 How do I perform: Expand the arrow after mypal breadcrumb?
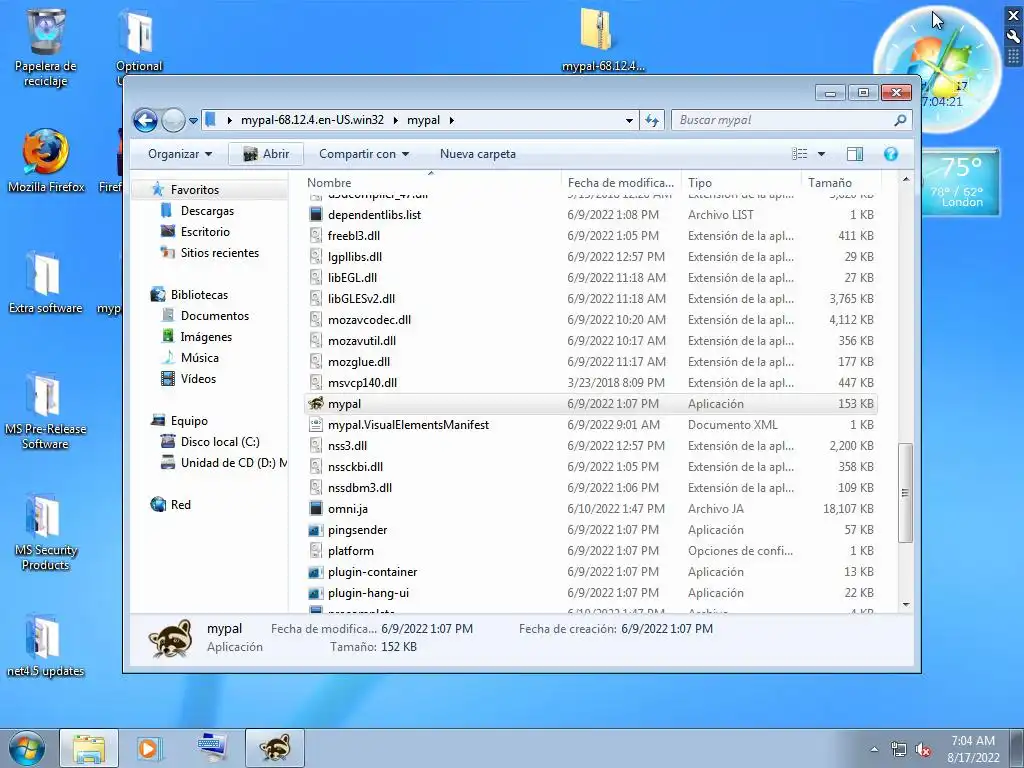tap(451, 120)
